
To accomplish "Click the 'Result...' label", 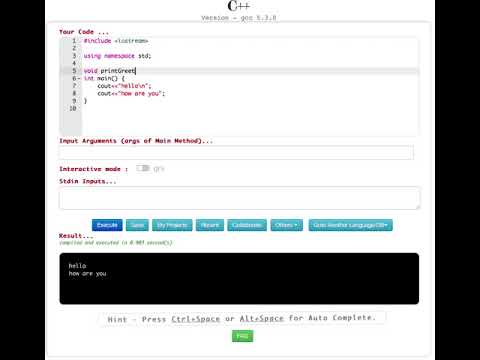I will (x=76, y=236).
